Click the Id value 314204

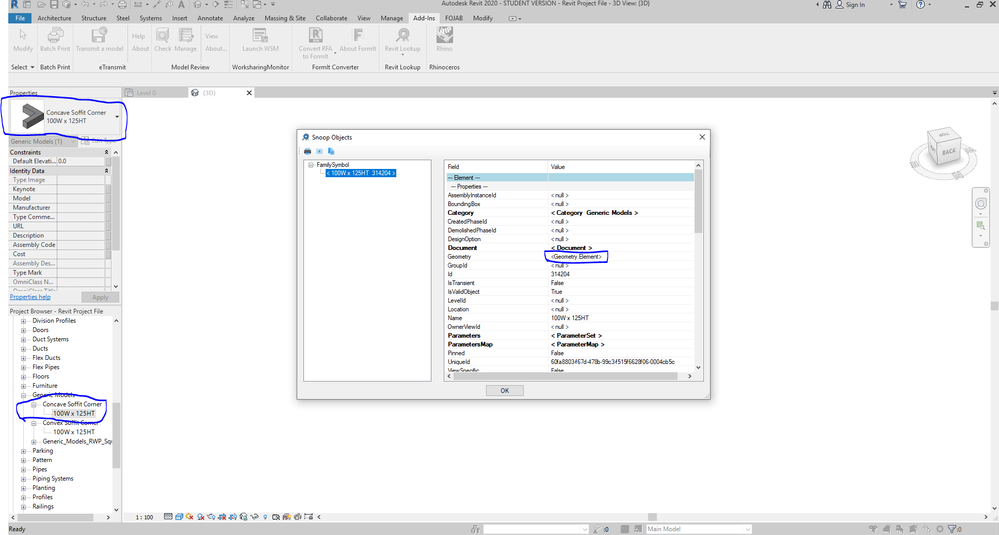coord(560,274)
